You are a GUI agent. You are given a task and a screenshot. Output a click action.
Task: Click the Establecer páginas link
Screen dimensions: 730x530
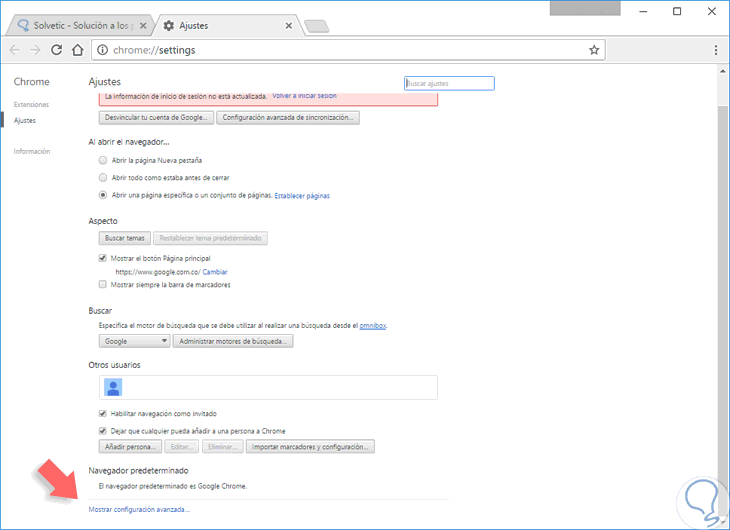302,196
